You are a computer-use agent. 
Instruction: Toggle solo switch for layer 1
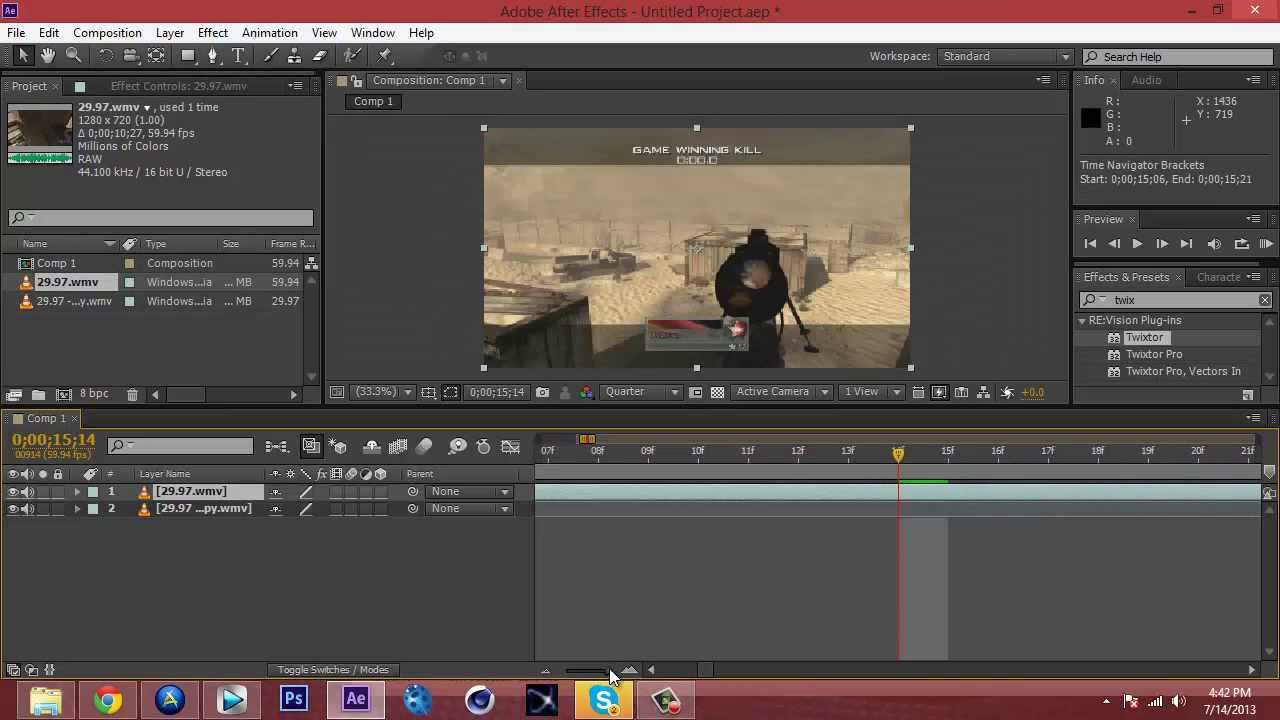tap(42, 491)
